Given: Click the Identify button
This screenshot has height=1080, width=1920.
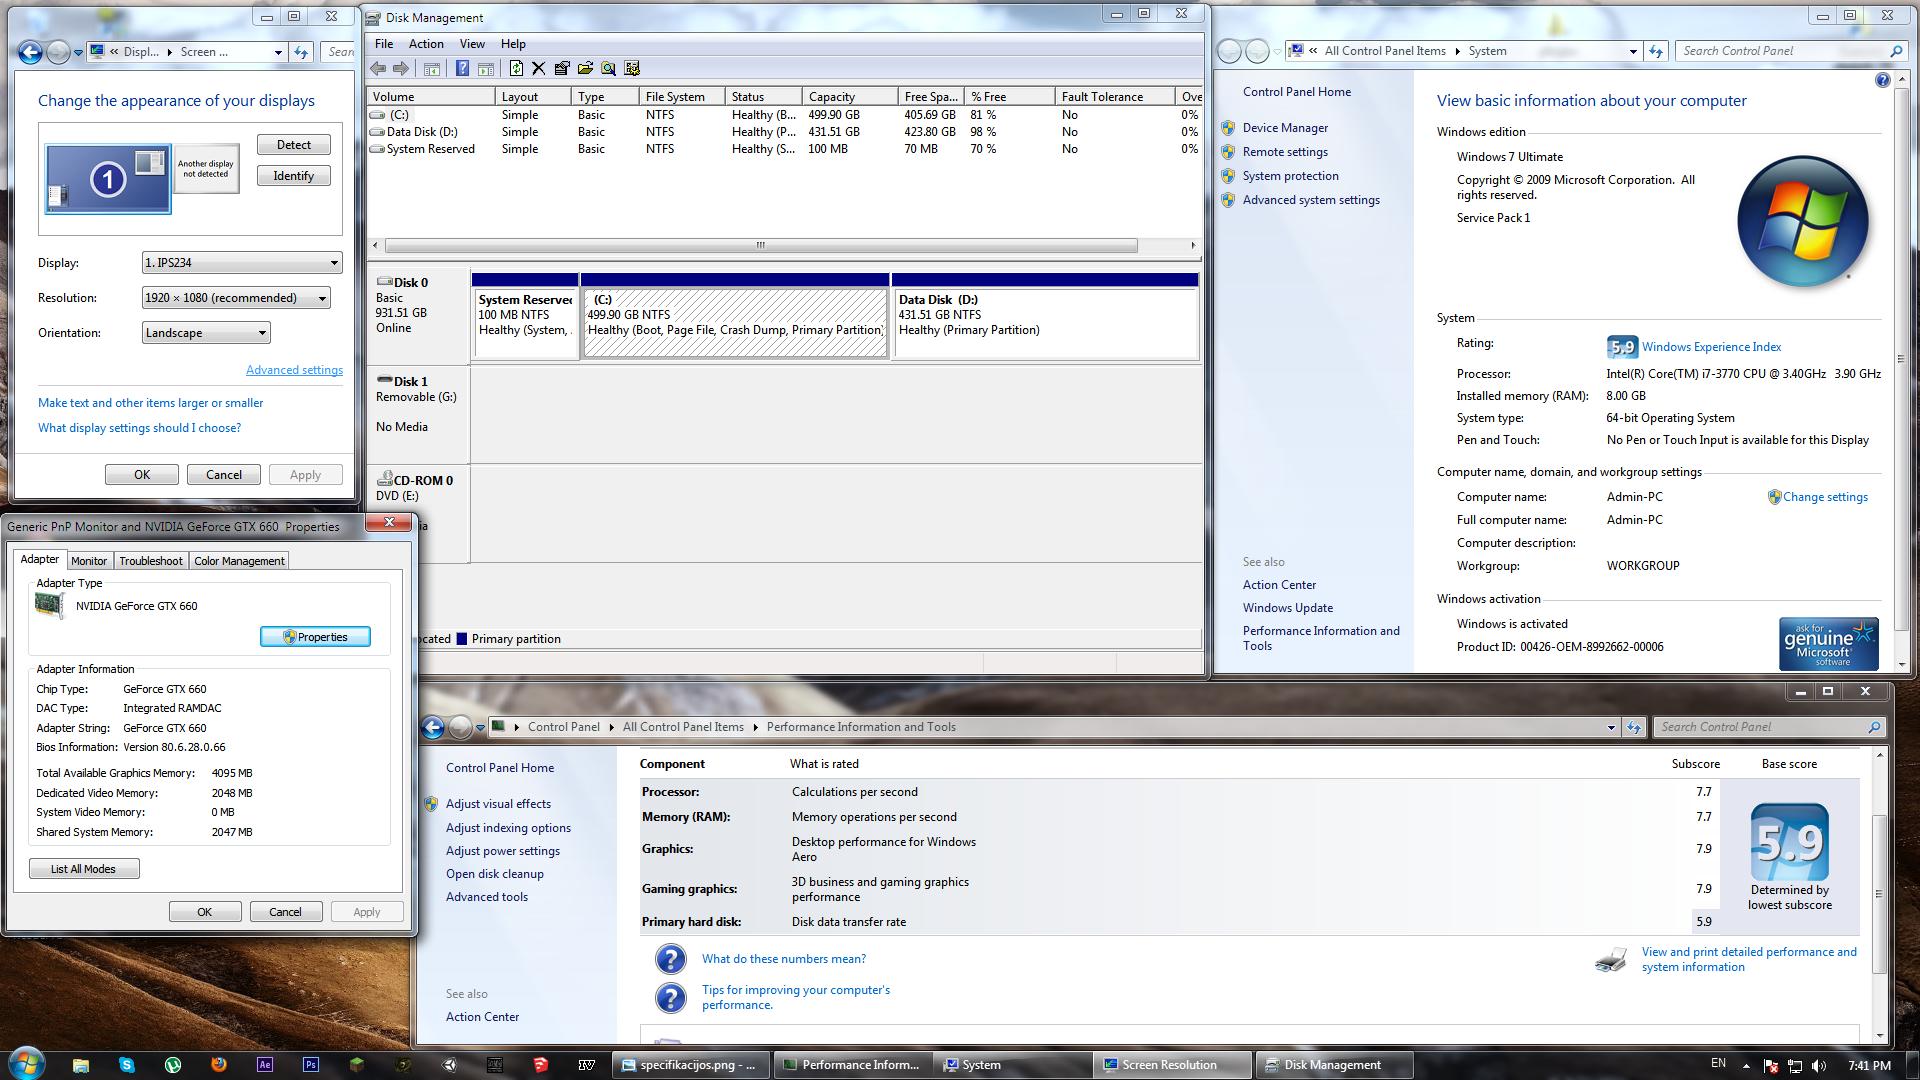Looking at the screenshot, I should (x=294, y=176).
